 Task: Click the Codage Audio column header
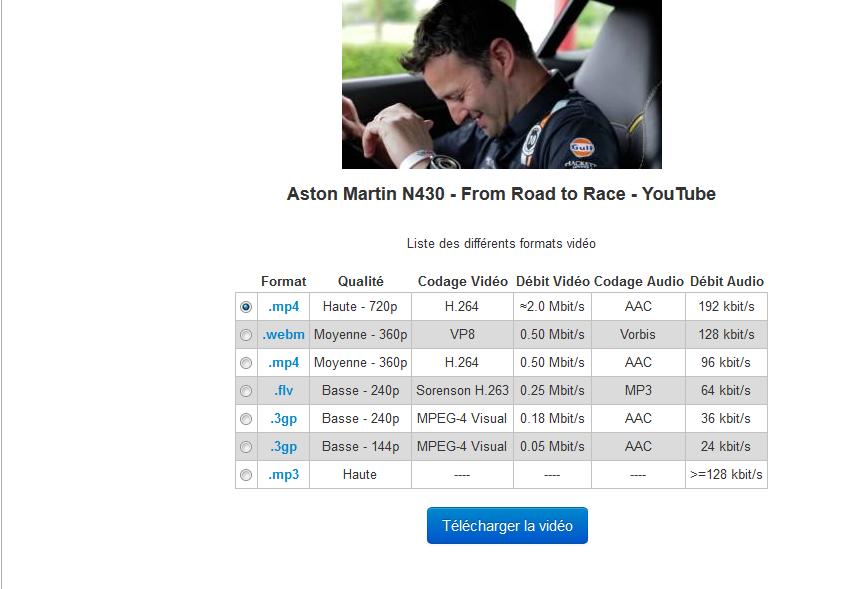(638, 281)
